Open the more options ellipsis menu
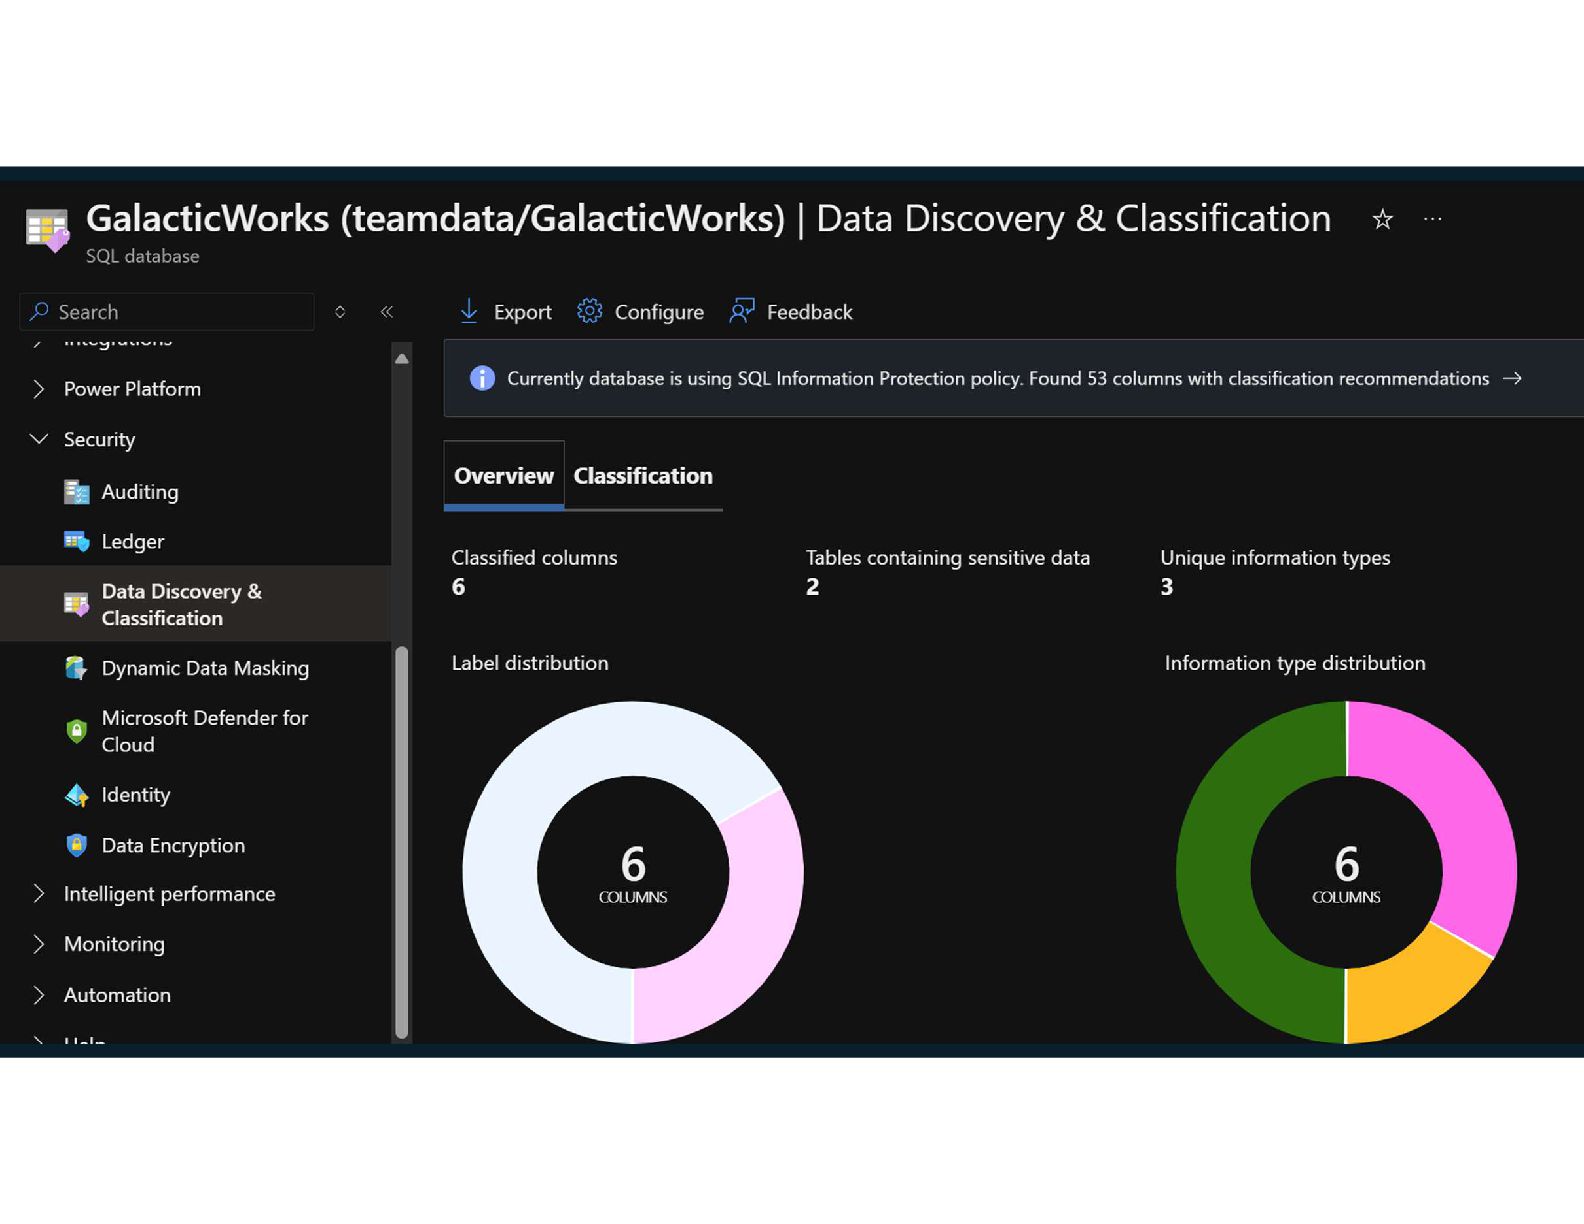 coord(1433,219)
